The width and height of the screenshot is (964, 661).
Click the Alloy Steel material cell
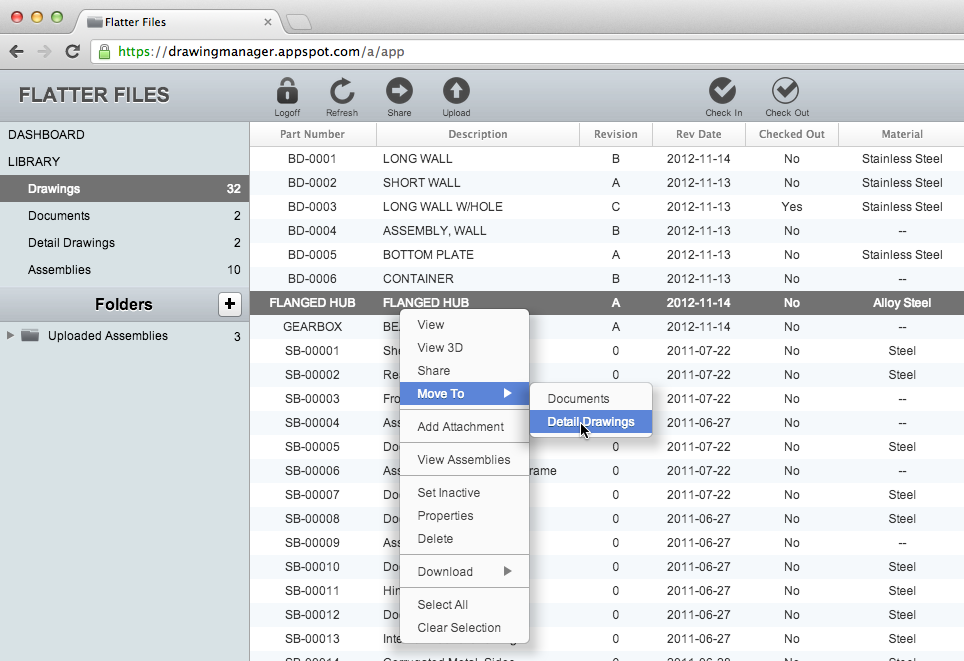(x=902, y=303)
